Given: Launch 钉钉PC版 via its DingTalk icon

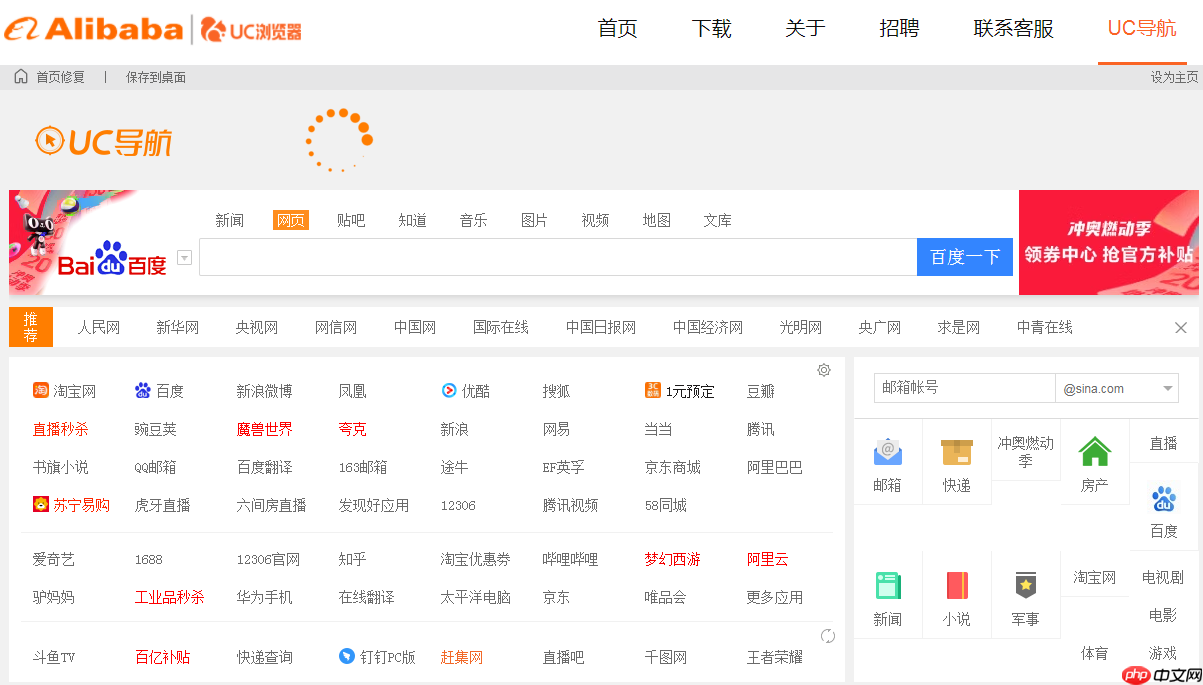Looking at the screenshot, I should coord(344,657).
